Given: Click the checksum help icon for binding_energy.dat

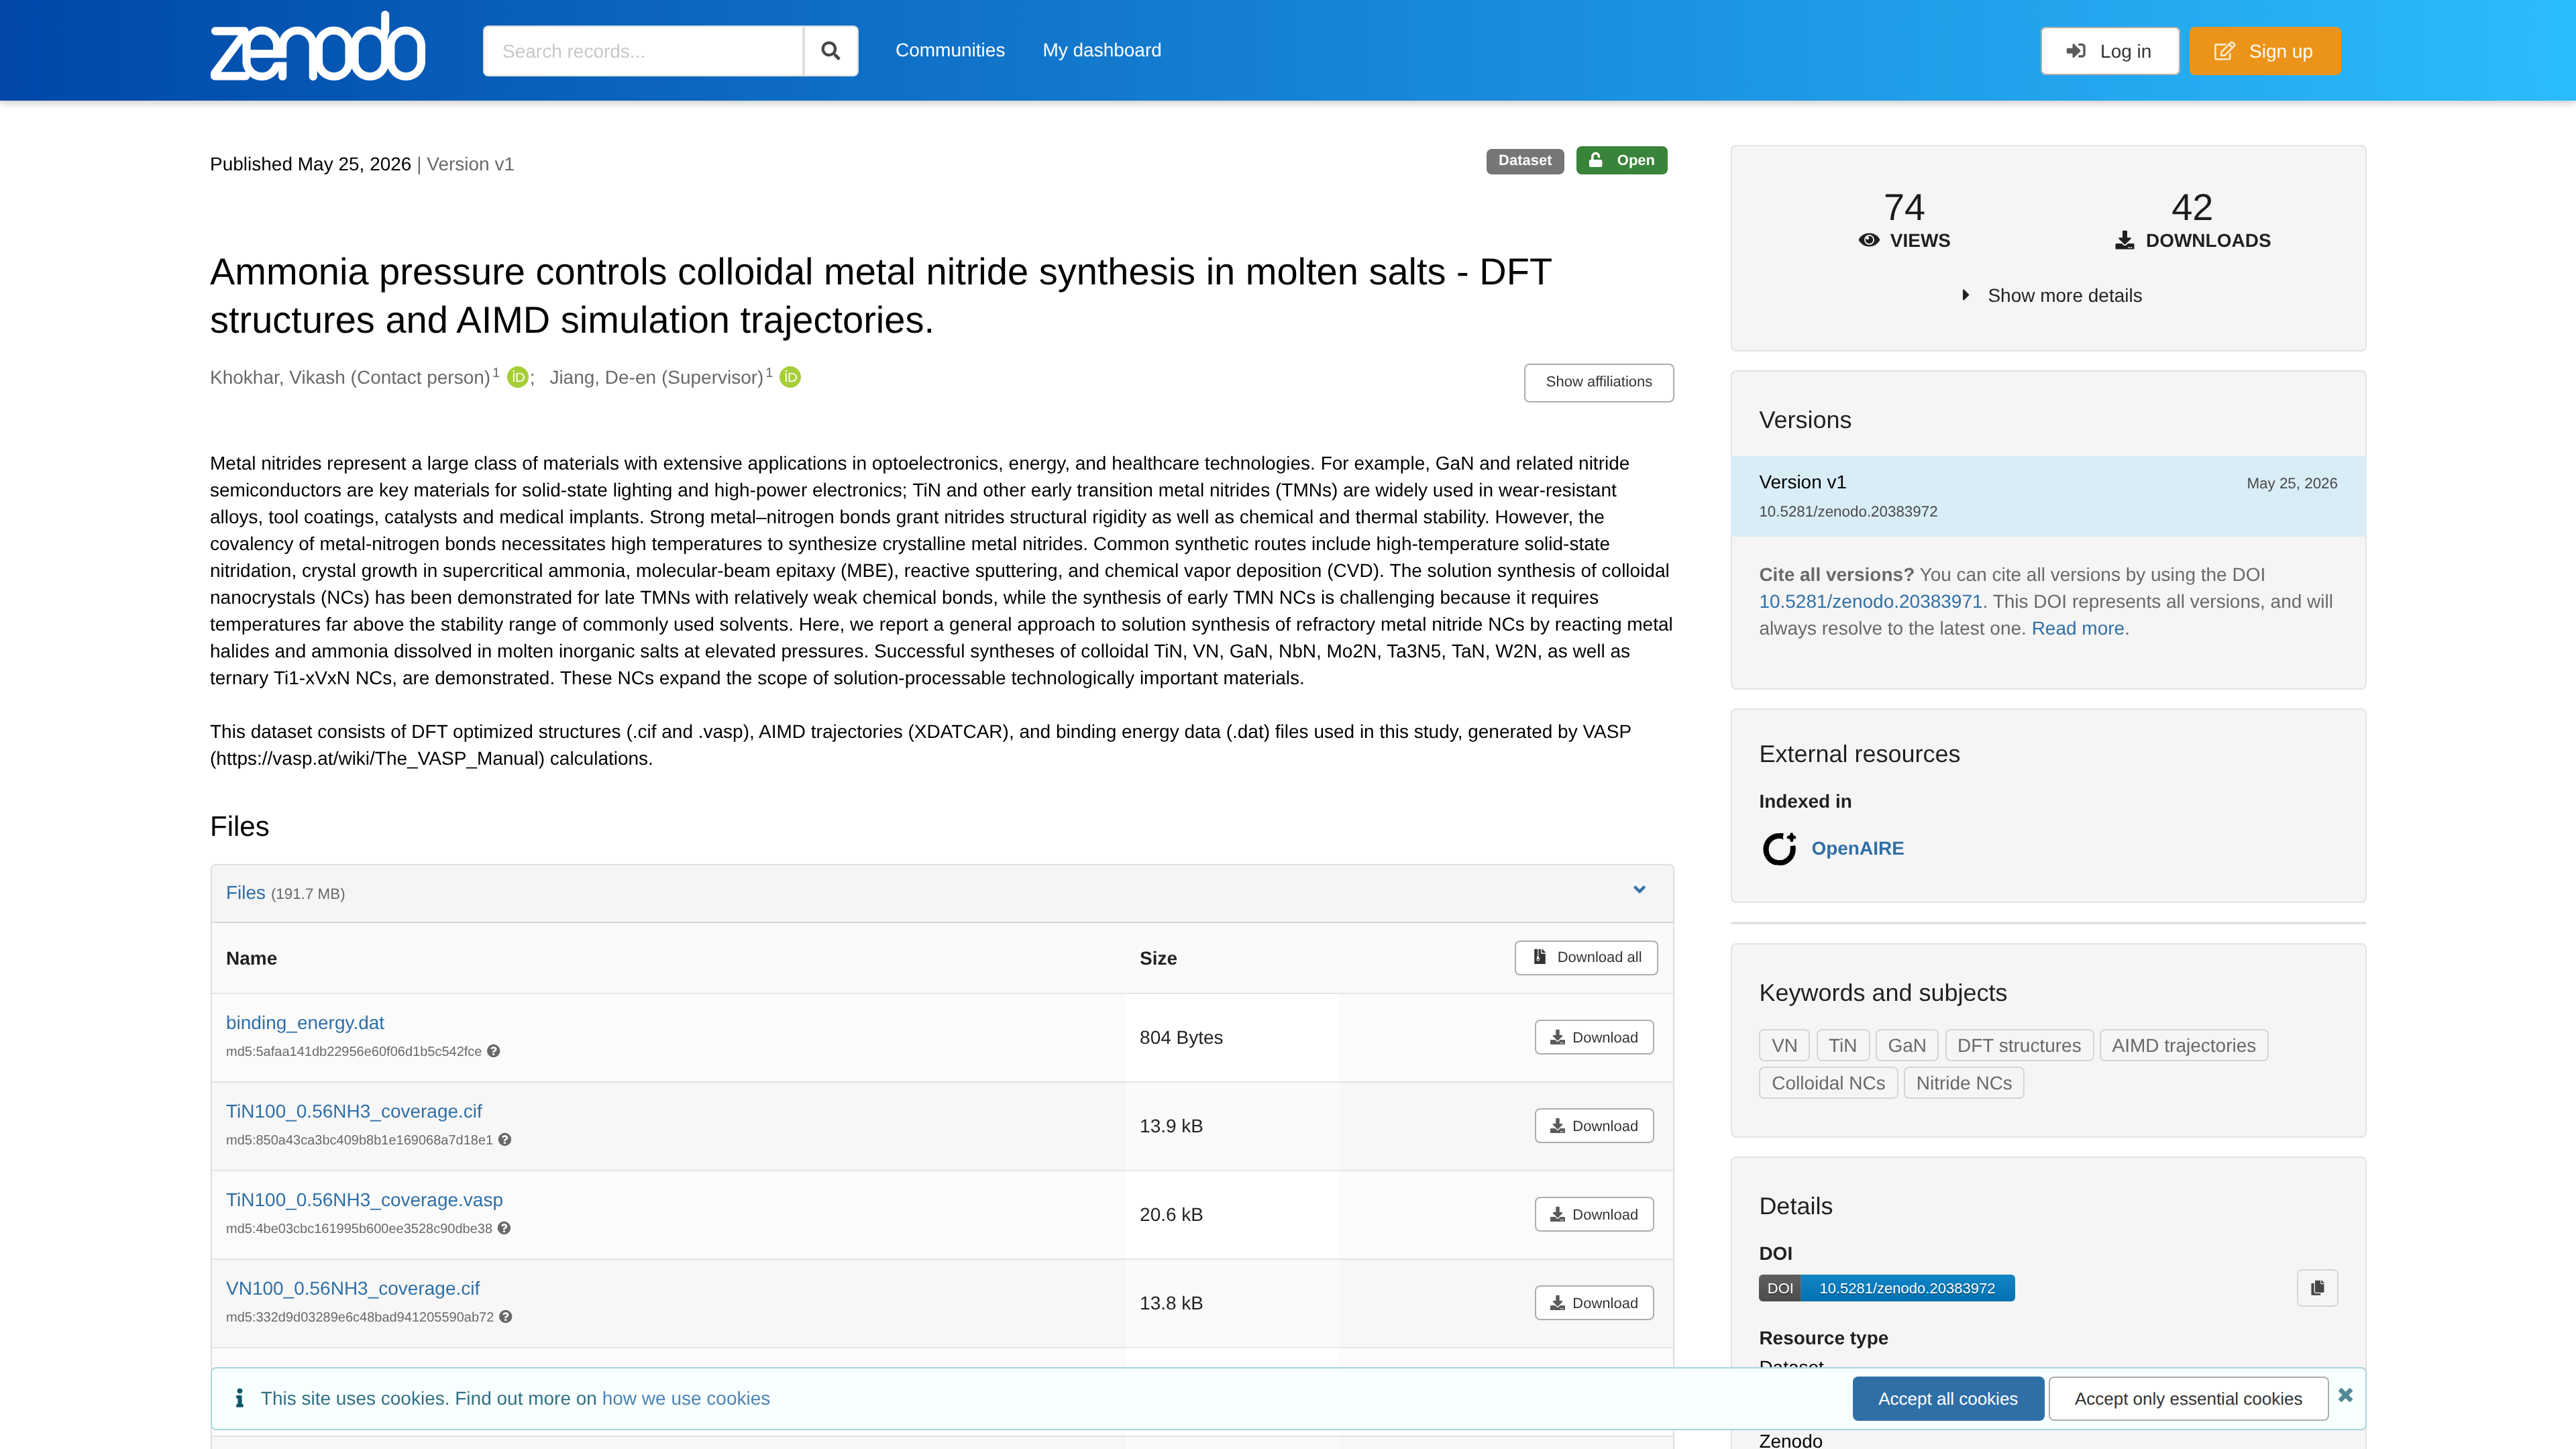Looking at the screenshot, I should coord(493,1051).
